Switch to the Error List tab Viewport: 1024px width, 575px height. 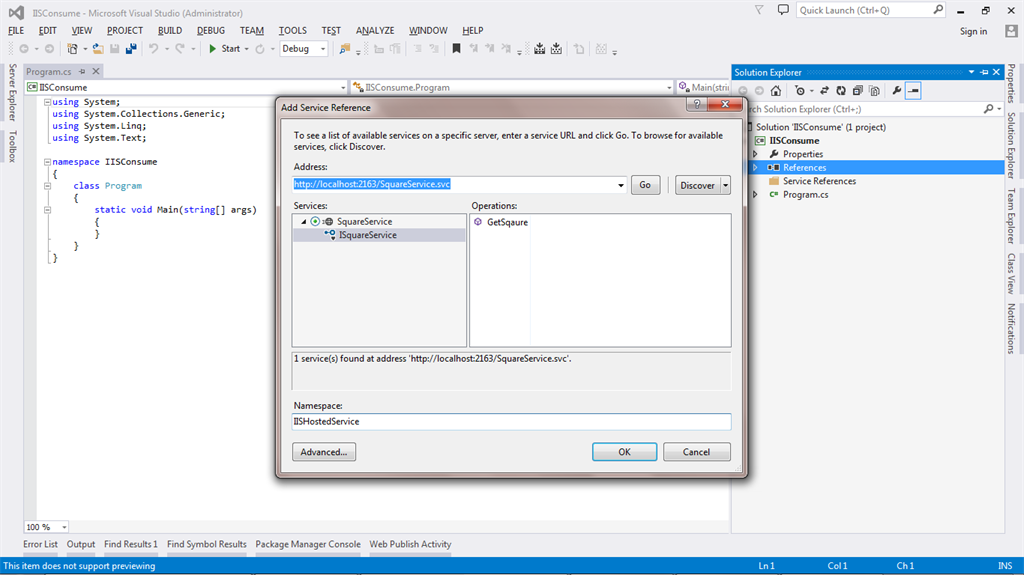point(40,544)
